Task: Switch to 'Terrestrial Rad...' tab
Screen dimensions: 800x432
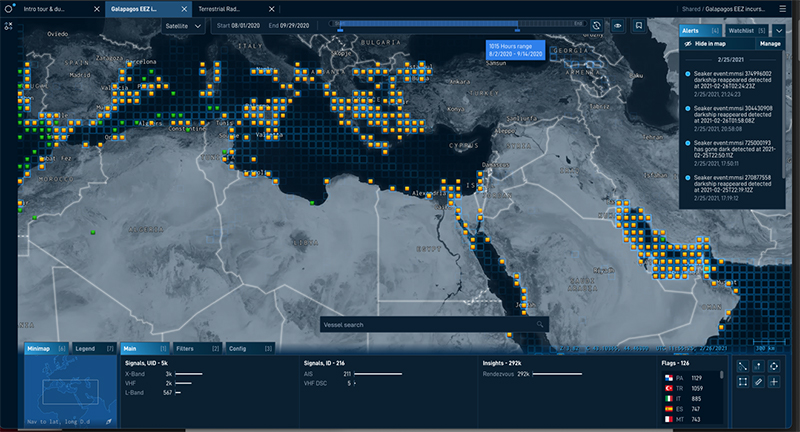Action: [219, 9]
